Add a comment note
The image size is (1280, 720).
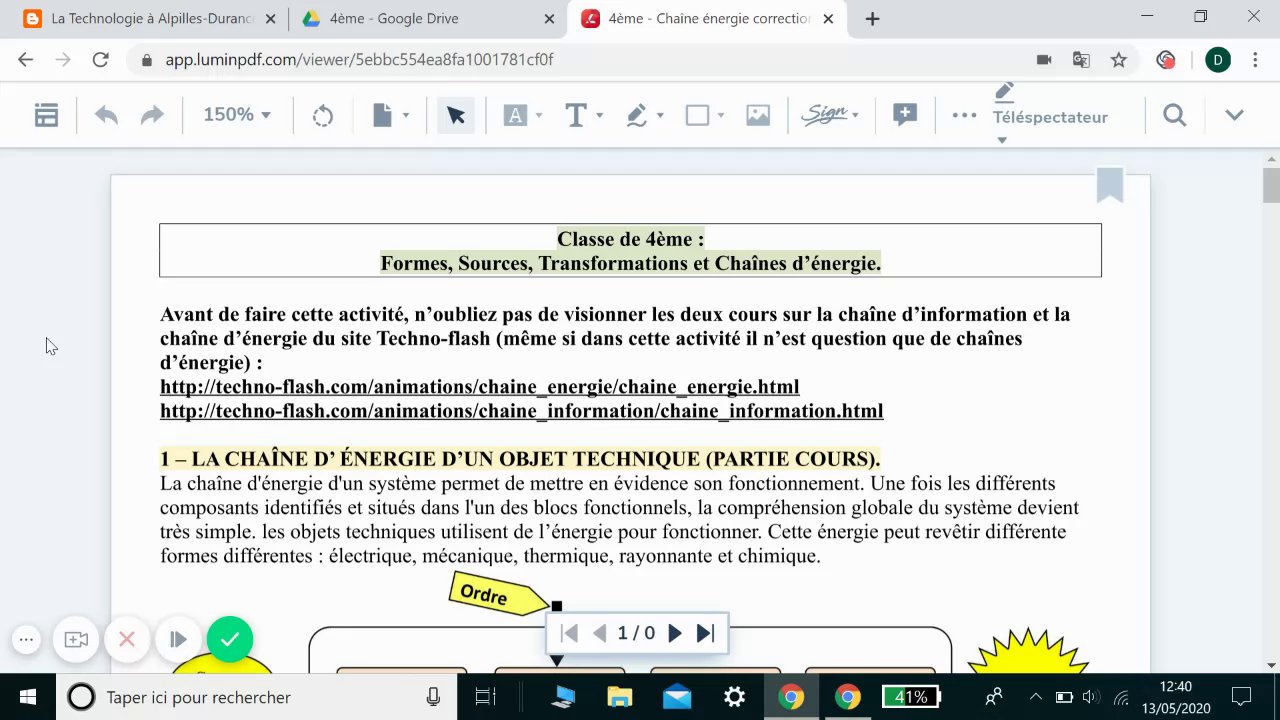905,115
